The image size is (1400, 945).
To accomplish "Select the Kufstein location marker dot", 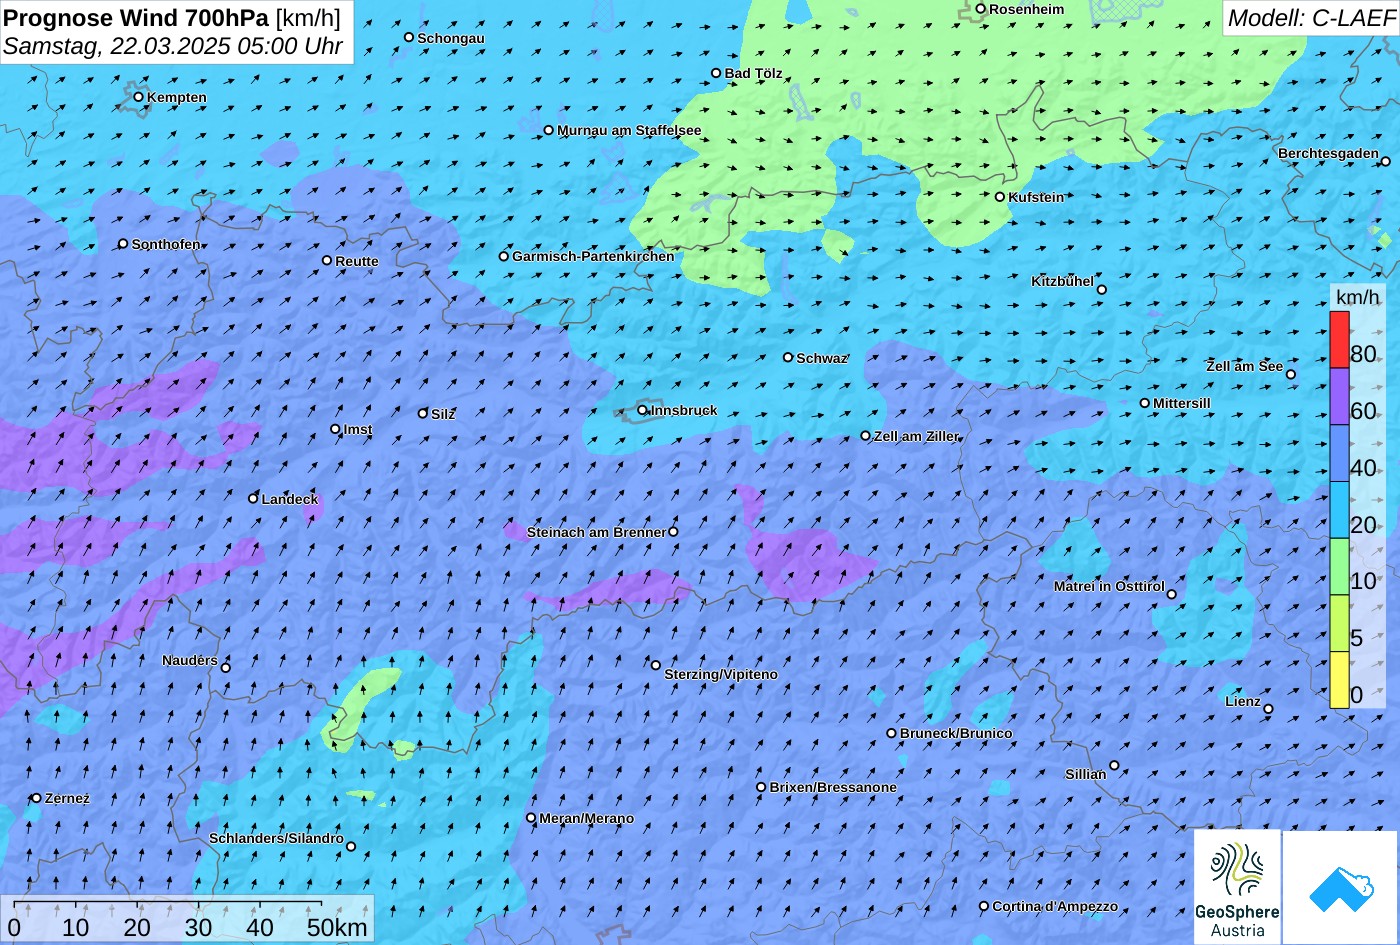I will point(999,197).
